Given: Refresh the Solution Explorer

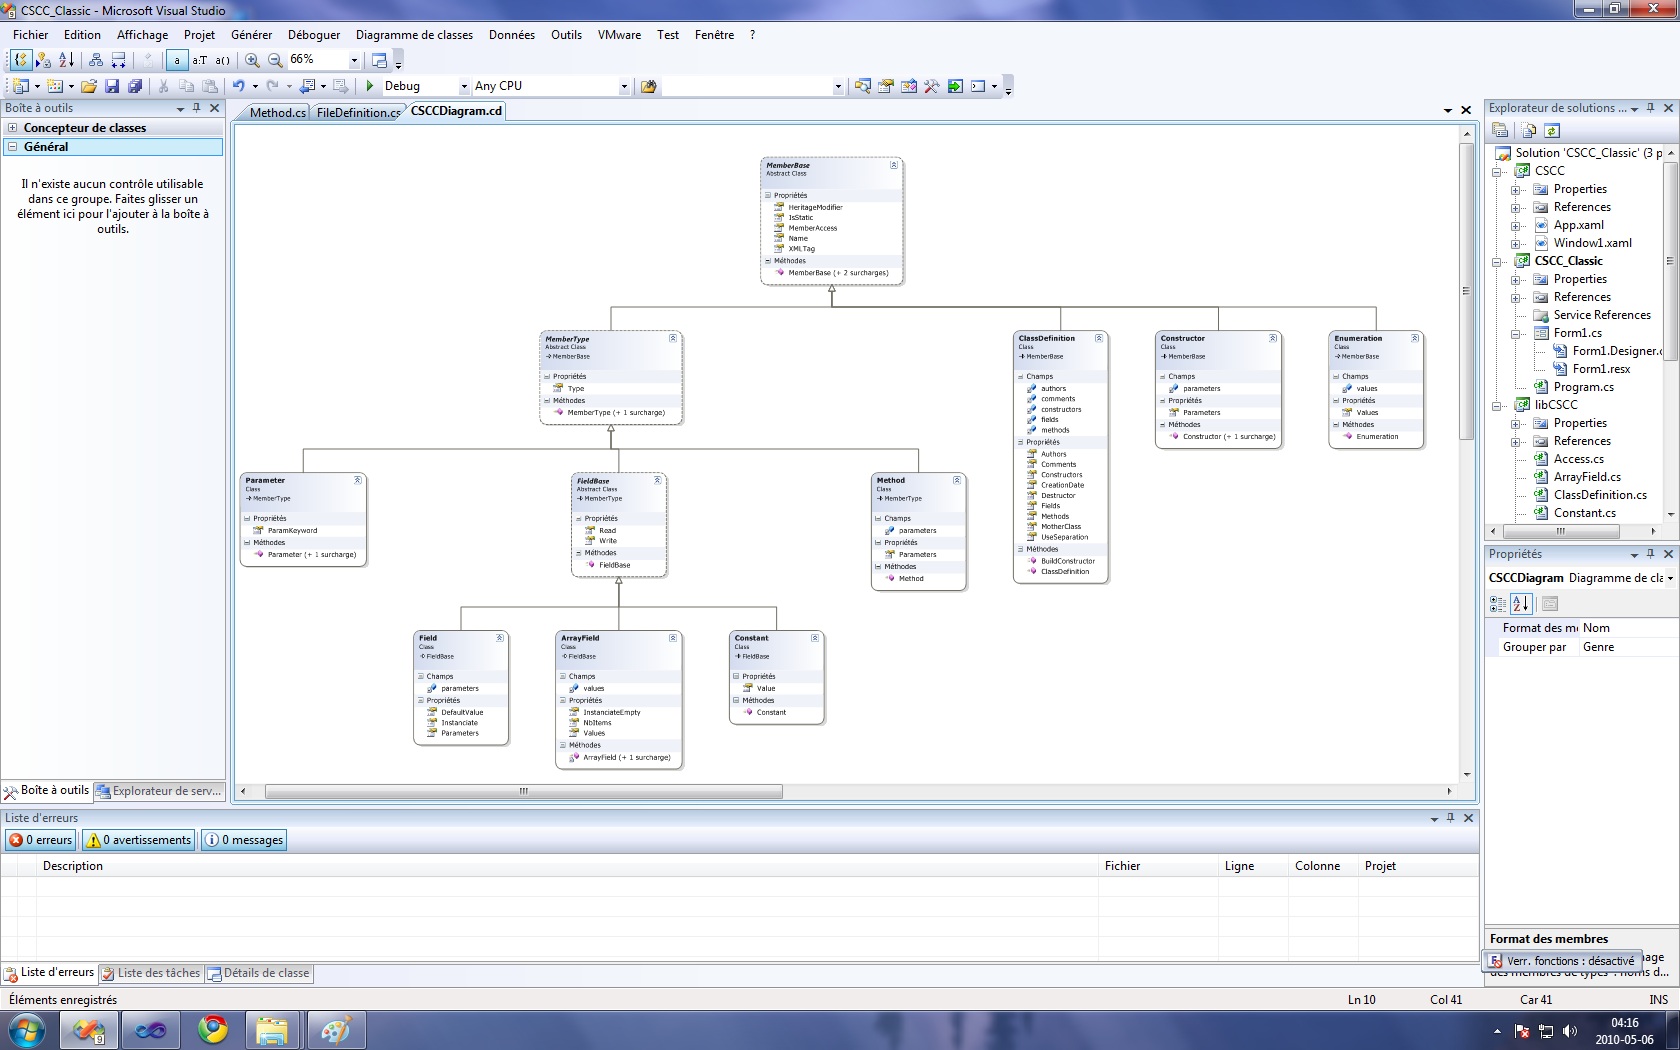Looking at the screenshot, I should coord(1552,131).
